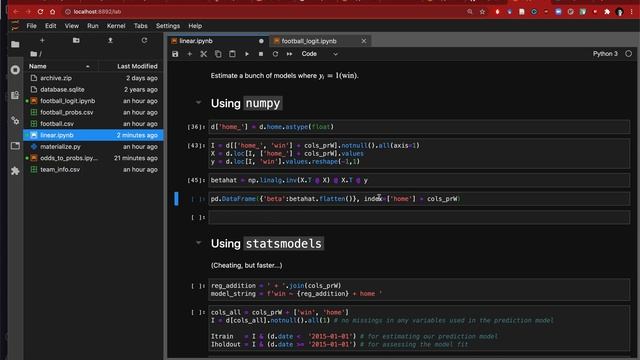Viewport: 640px width, 360px height.
Task: Select odds_to_probs.ipynb in file list
Action: point(93,158)
